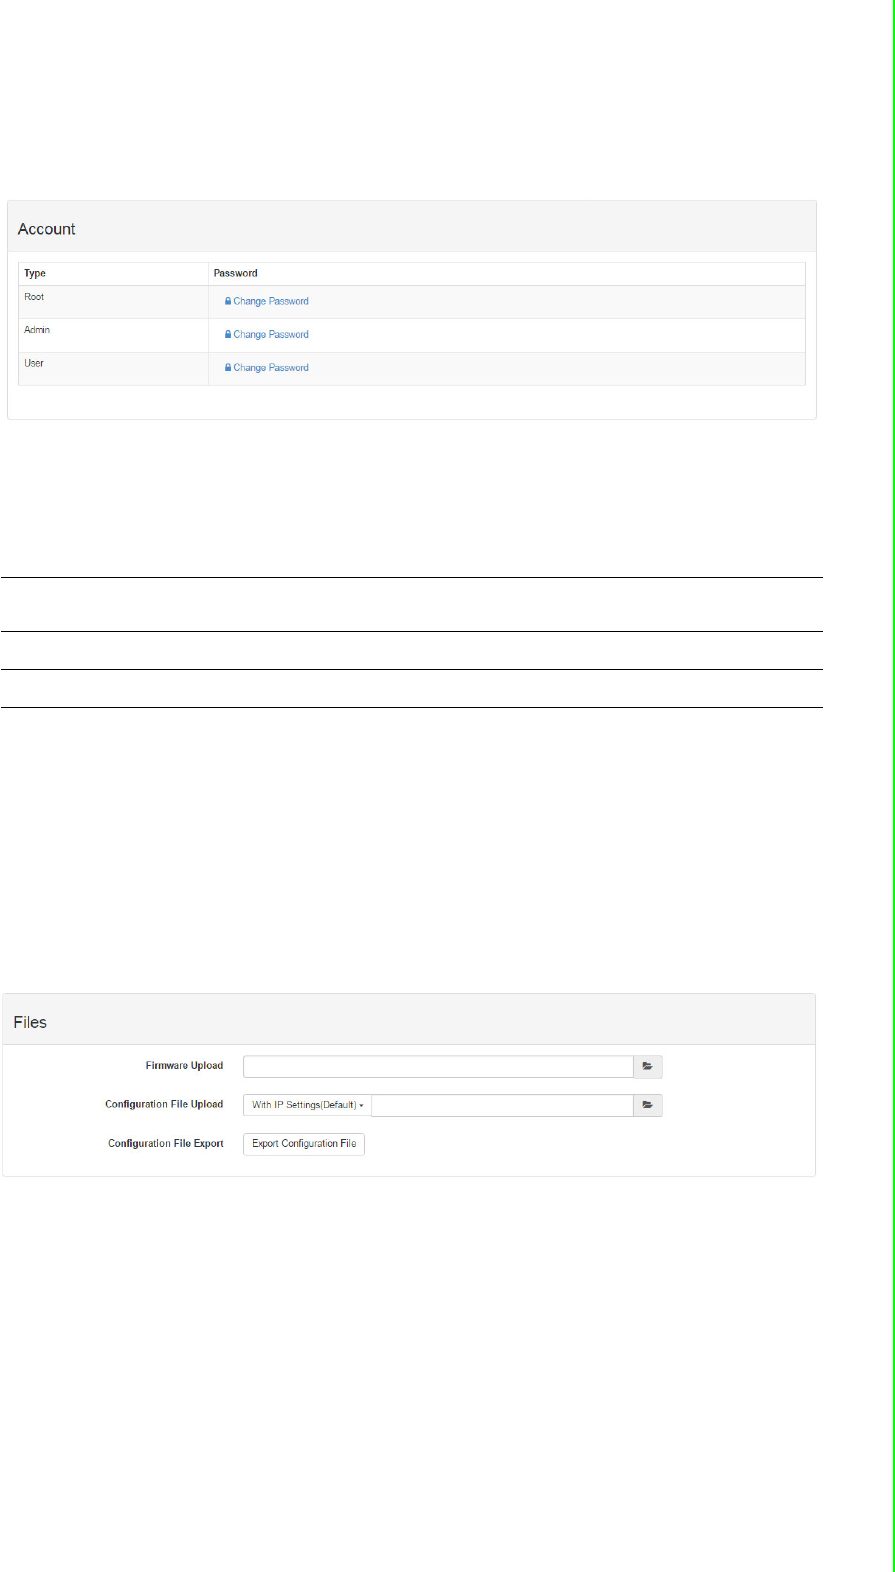Select the Root cell in the Type column

[113, 302]
